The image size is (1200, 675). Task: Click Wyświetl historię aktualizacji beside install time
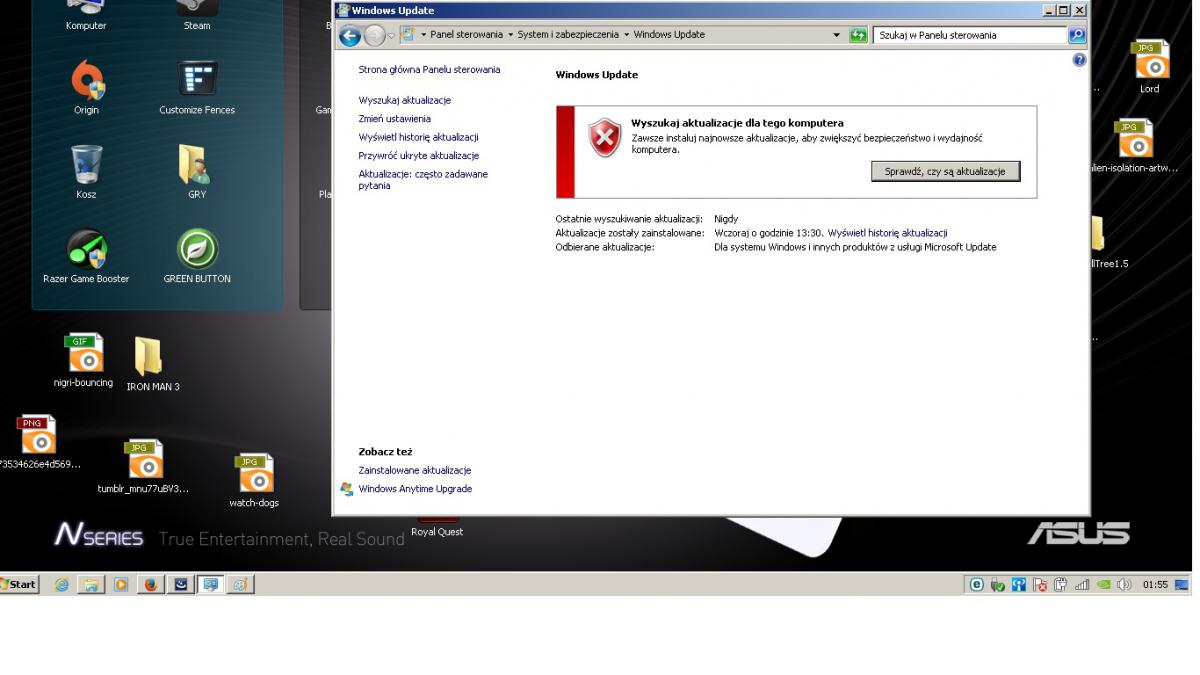pos(888,233)
